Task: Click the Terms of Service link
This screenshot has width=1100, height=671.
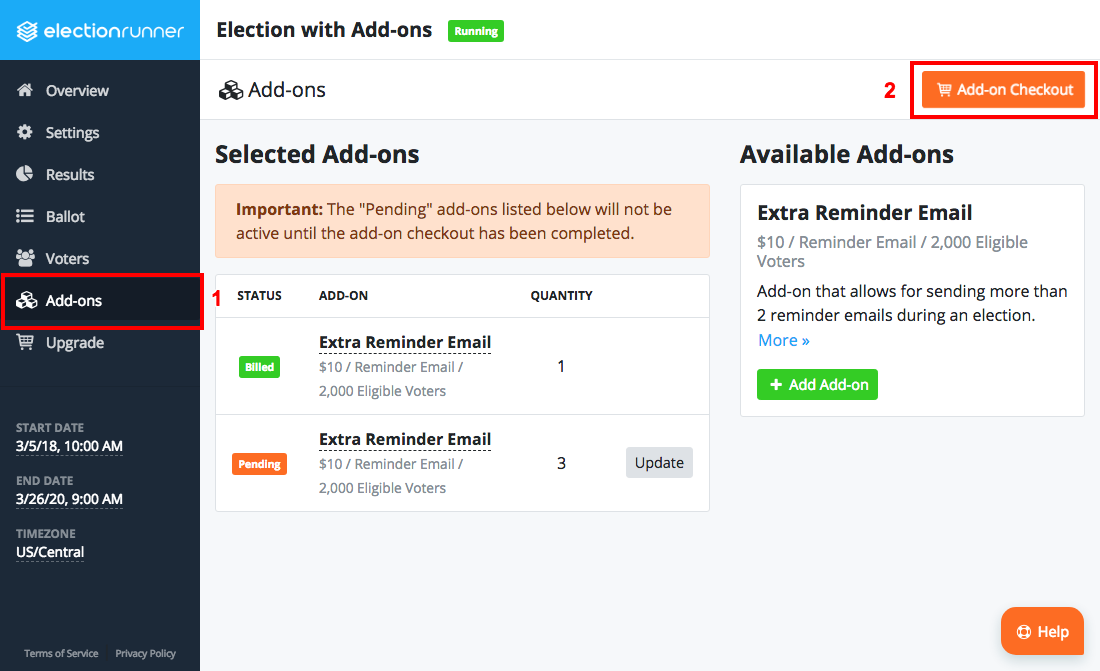Action: coord(60,653)
